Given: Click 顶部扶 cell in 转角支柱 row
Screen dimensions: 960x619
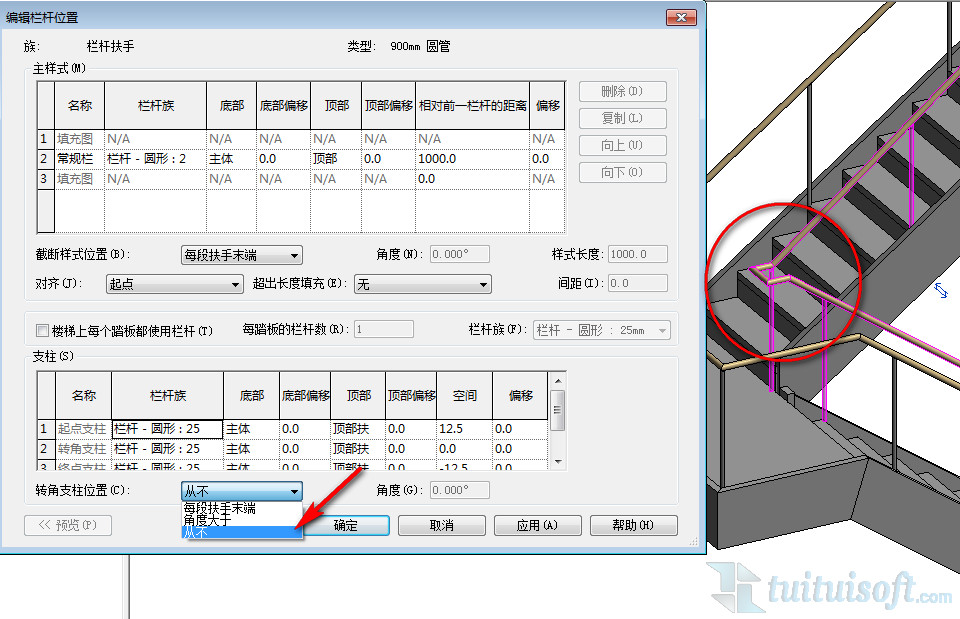Looking at the screenshot, I should pos(358,449).
